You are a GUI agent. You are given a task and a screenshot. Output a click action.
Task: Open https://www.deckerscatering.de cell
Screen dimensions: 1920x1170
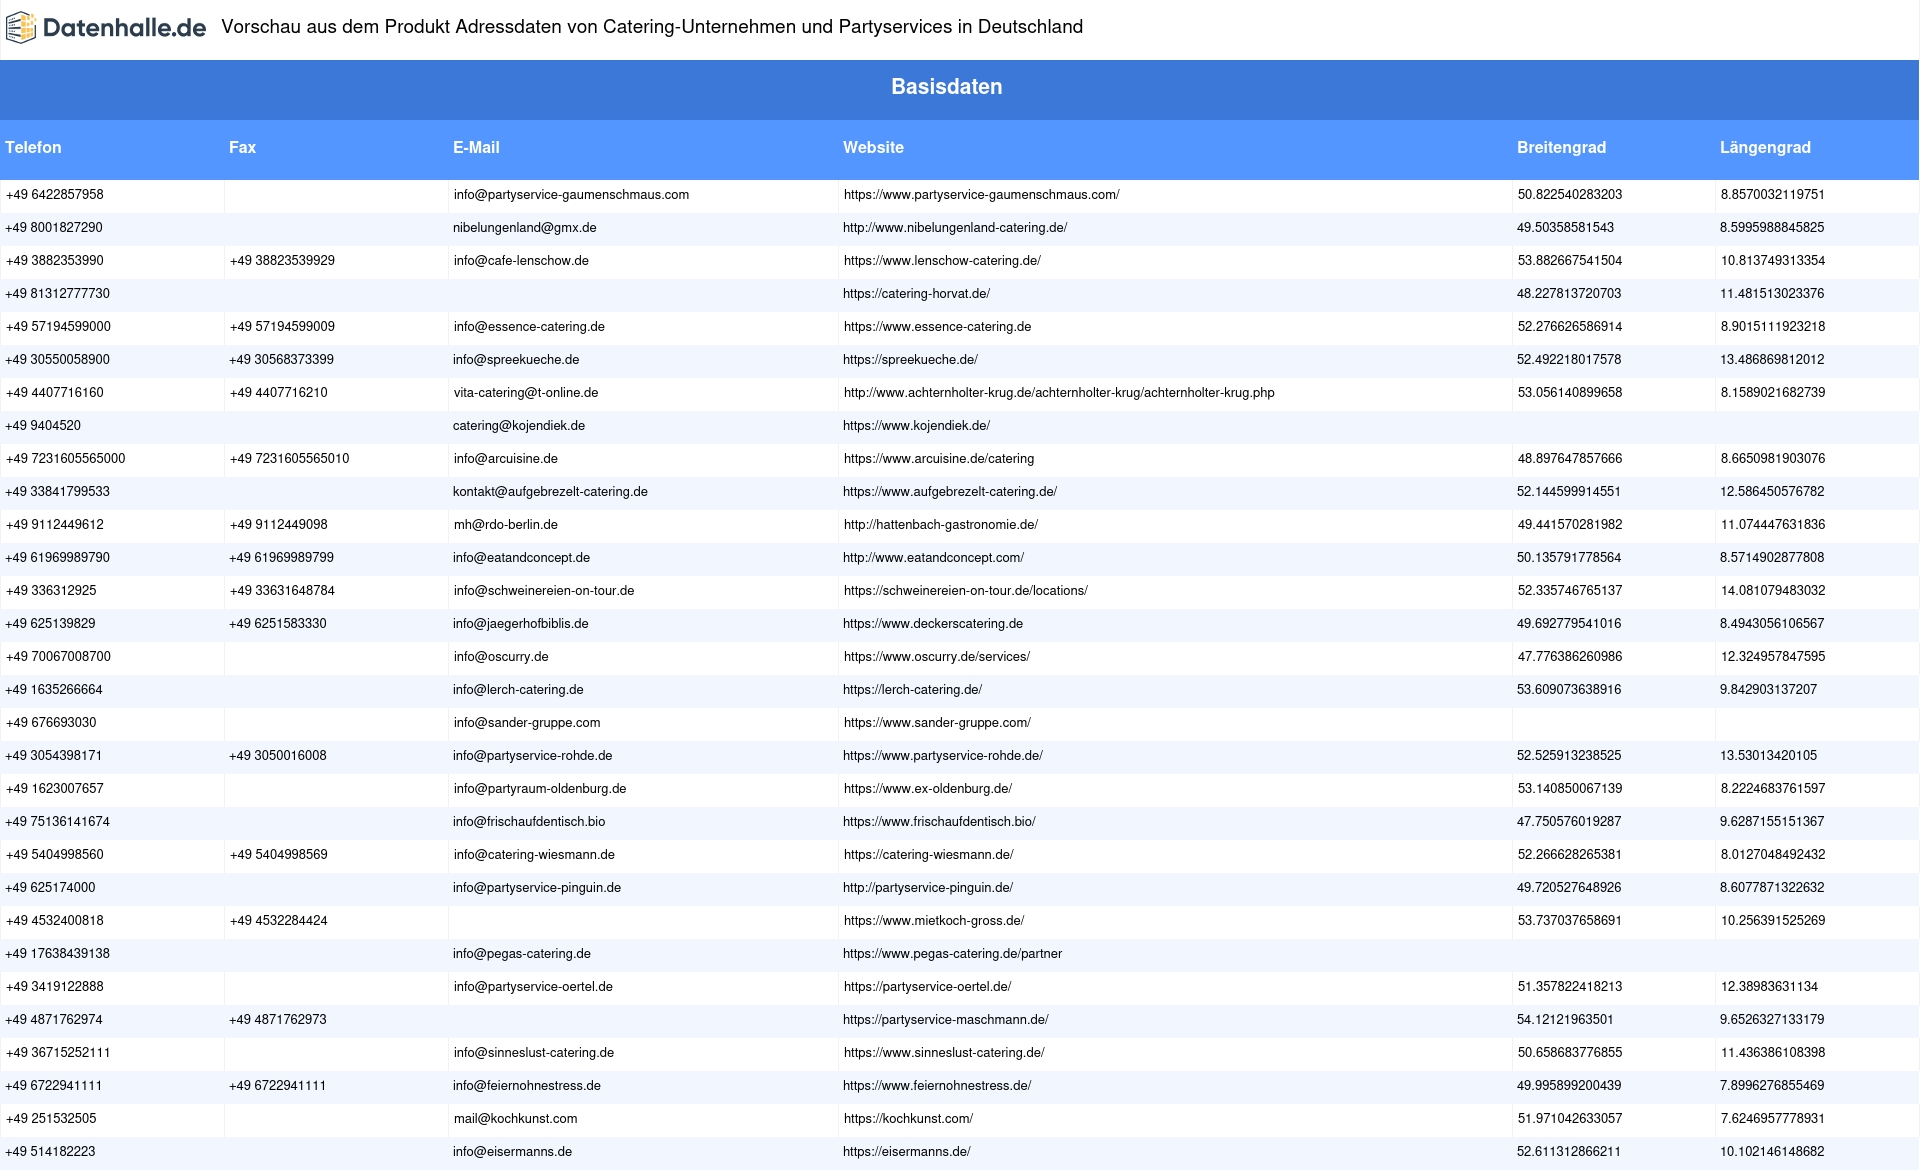pos(933,624)
